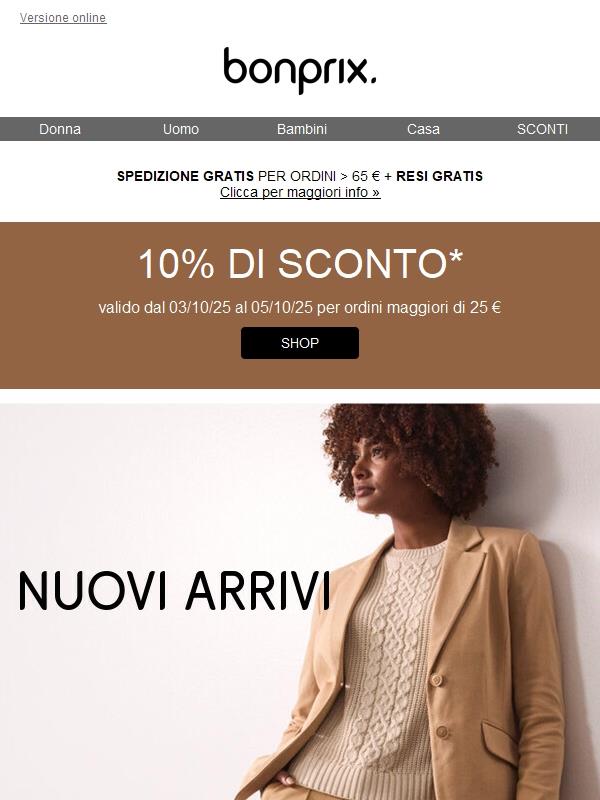This screenshot has width=600, height=800.
Task: Click the NUOVI ARRIVI heading
Action: tap(174, 590)
